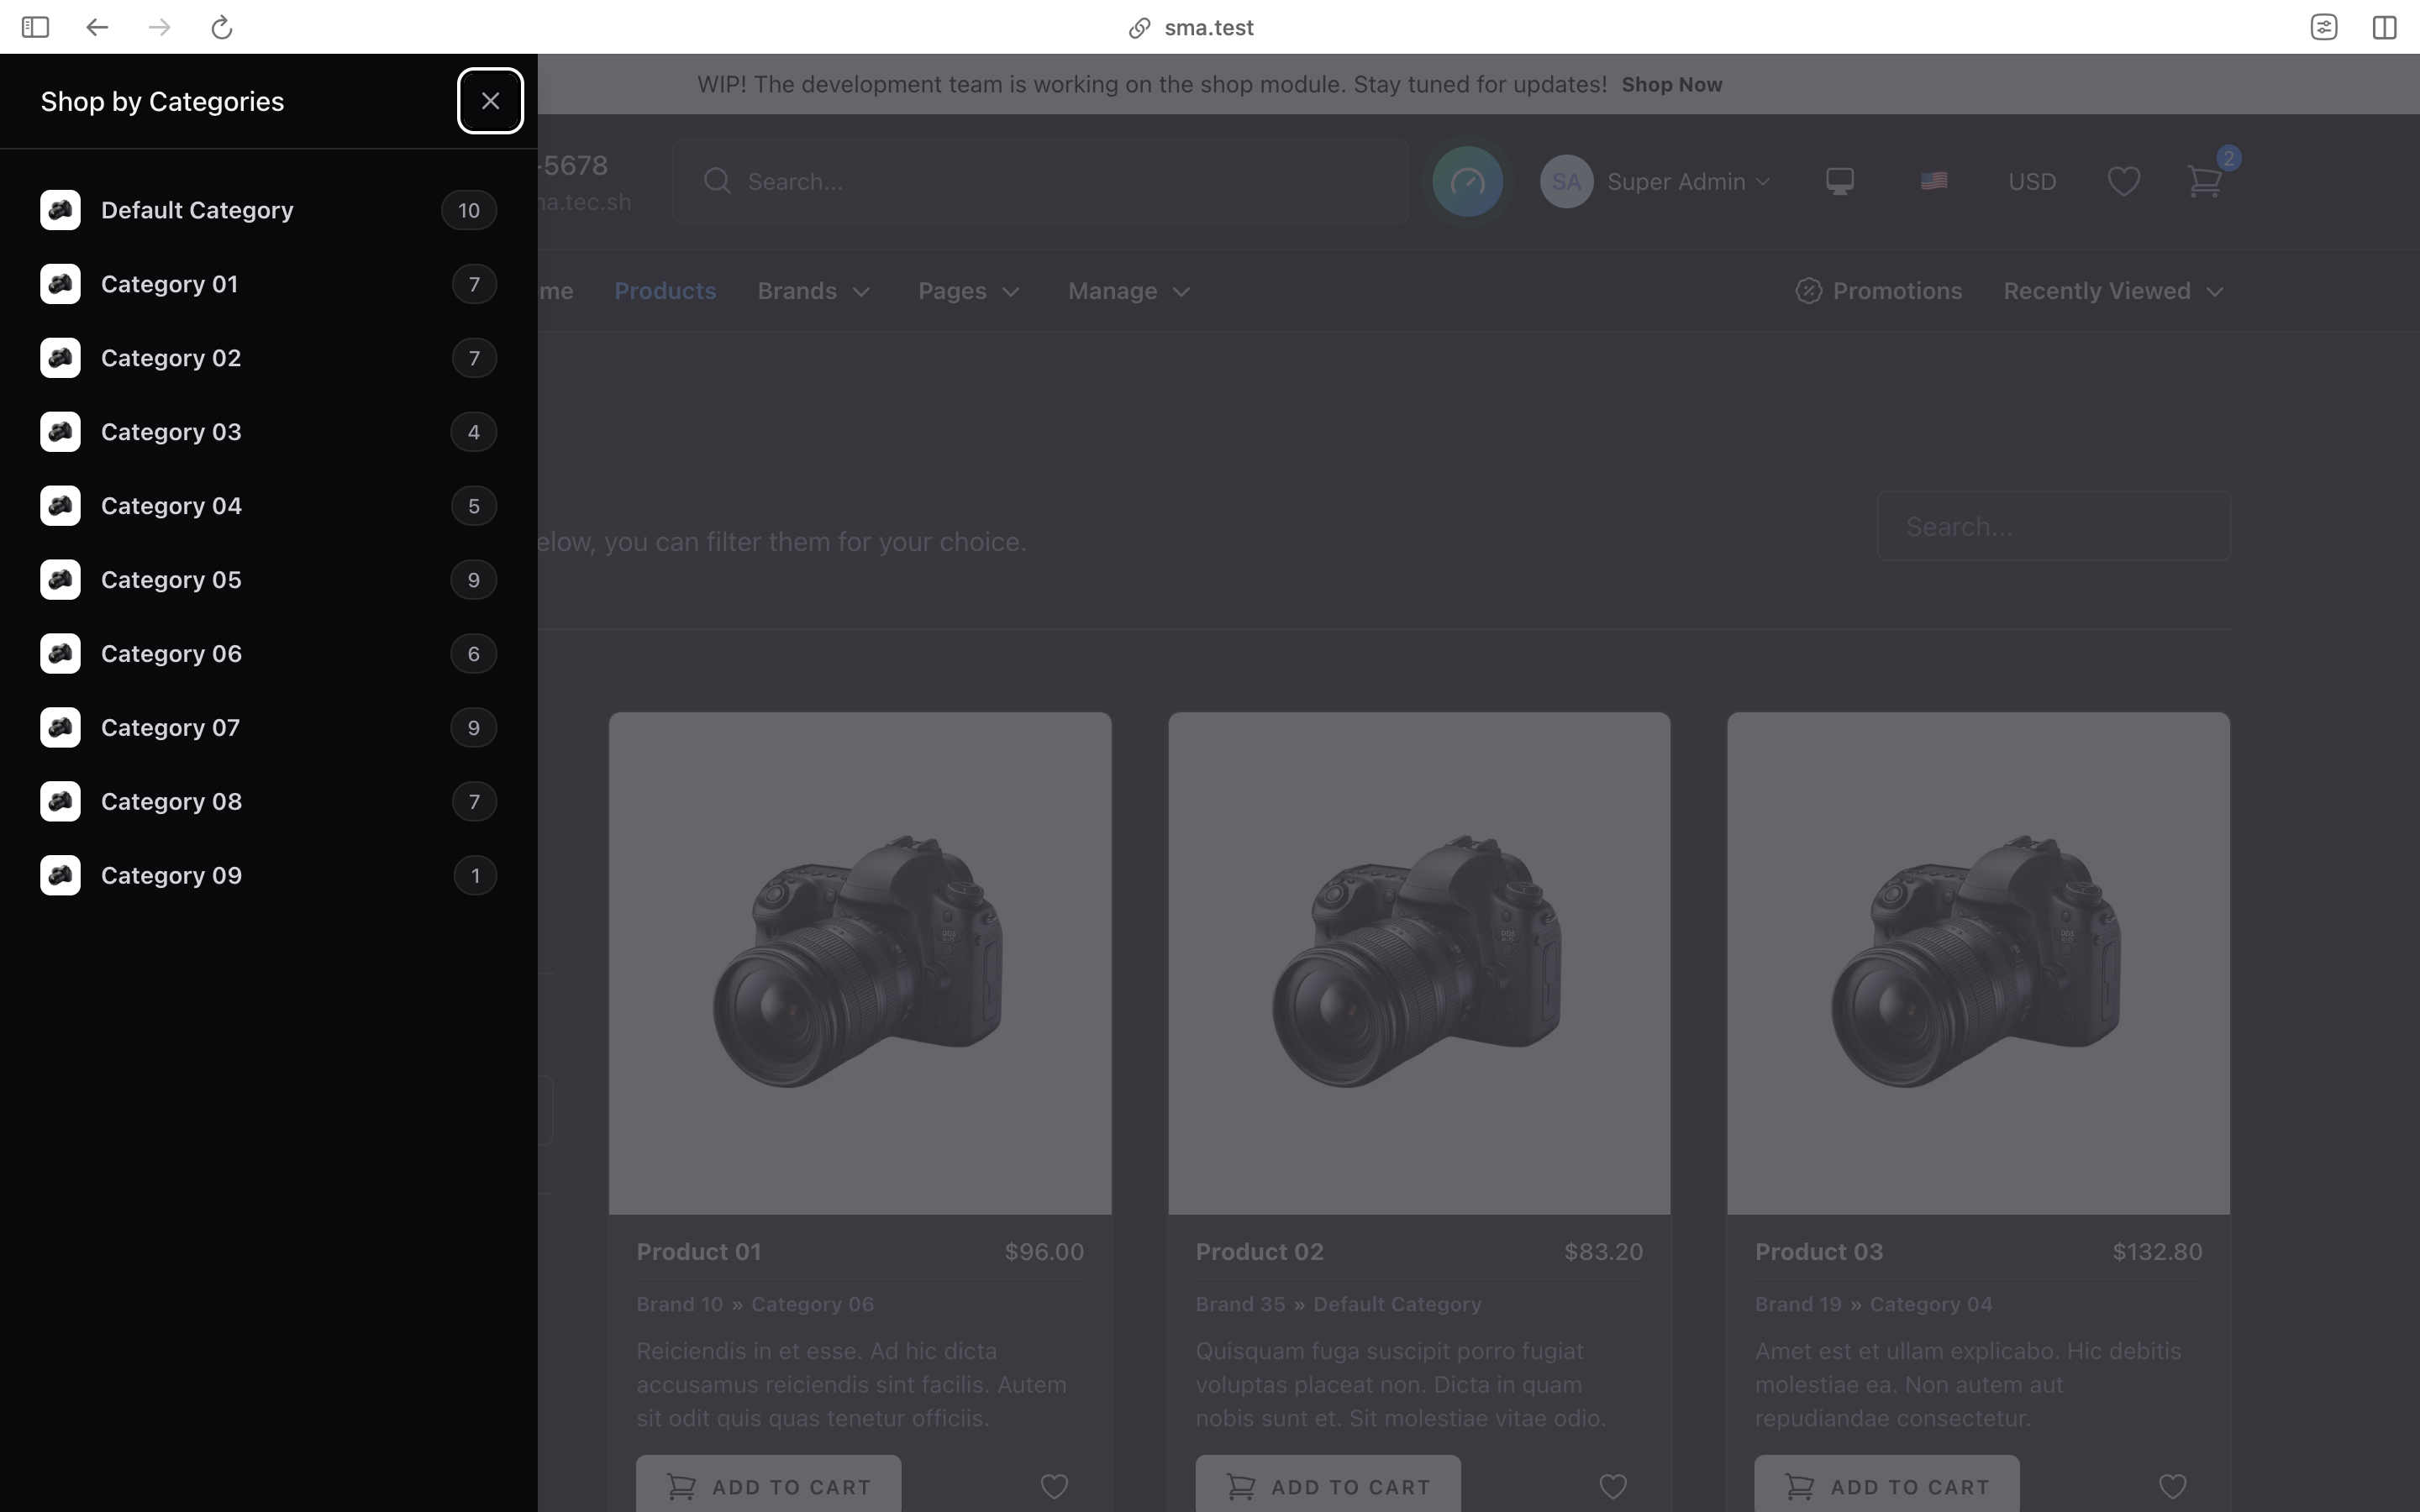
Task: Reload the page
Action: point(222,27)
